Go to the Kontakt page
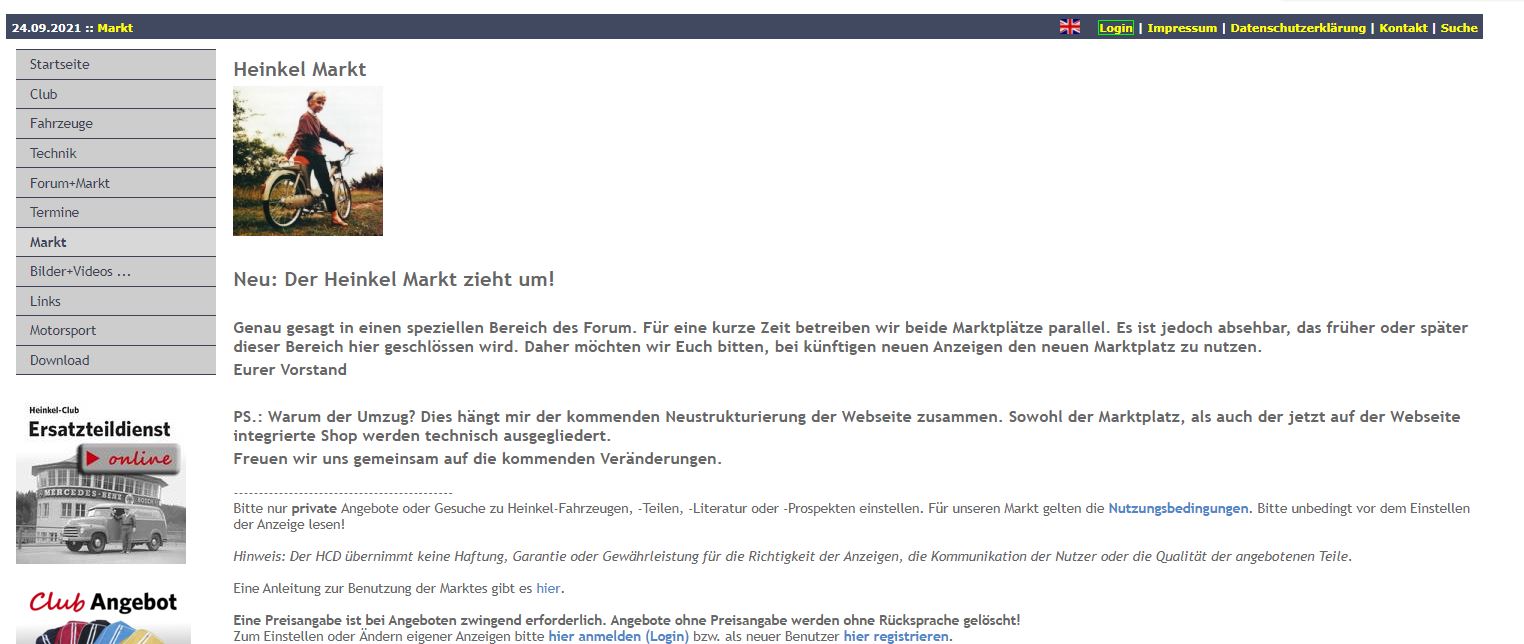1524x644 pixels. tap(1403, 28)
